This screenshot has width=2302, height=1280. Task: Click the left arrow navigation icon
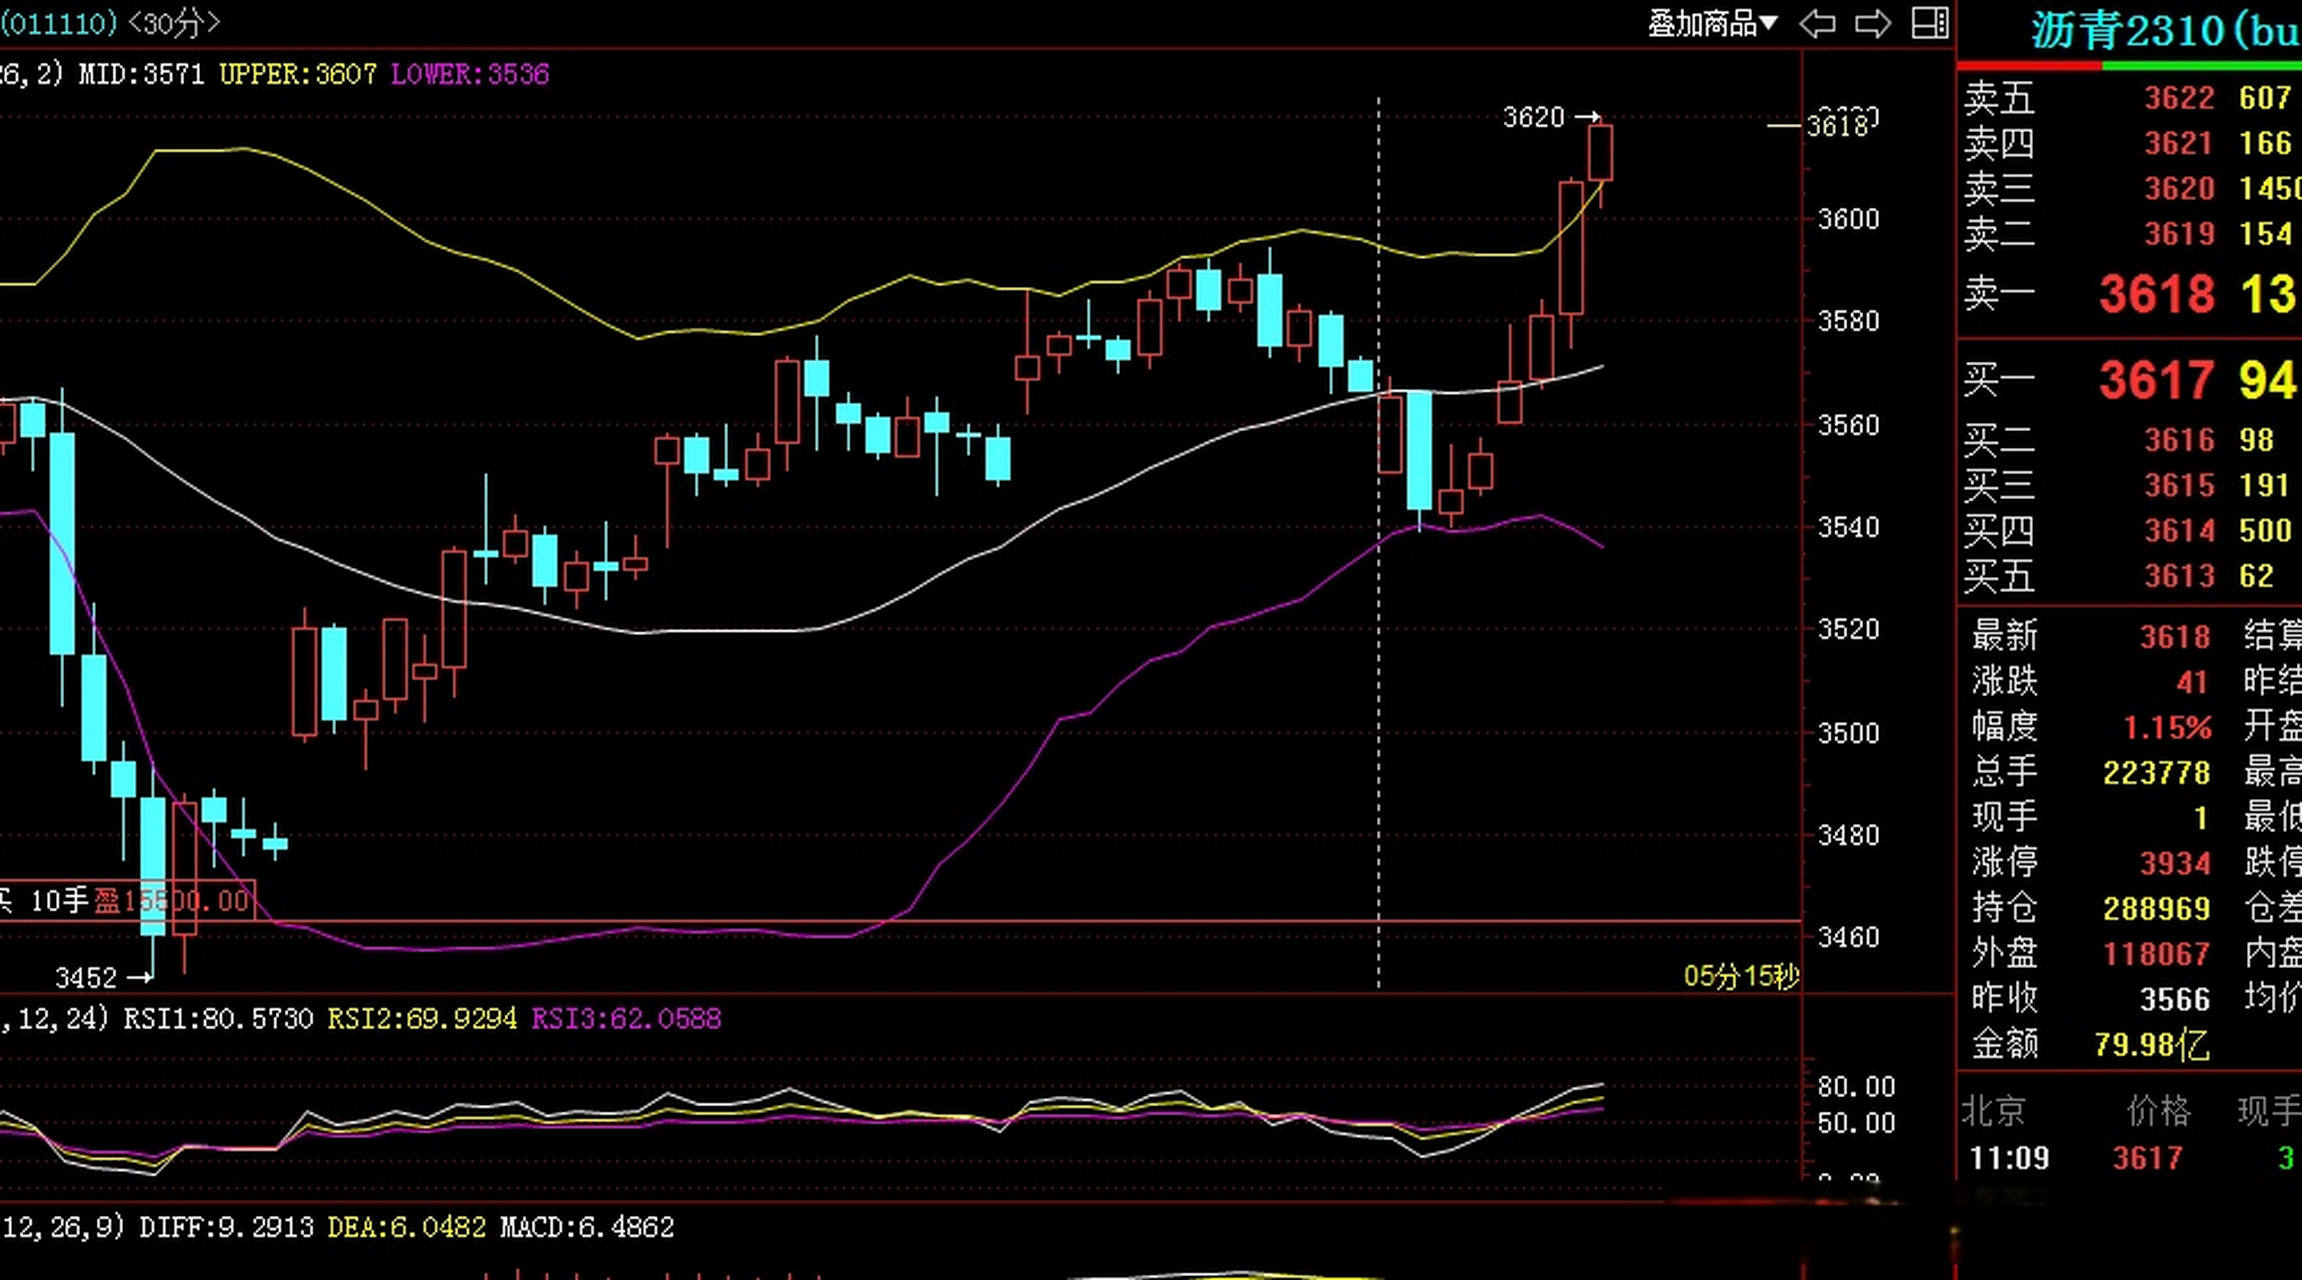[1817, 23]
